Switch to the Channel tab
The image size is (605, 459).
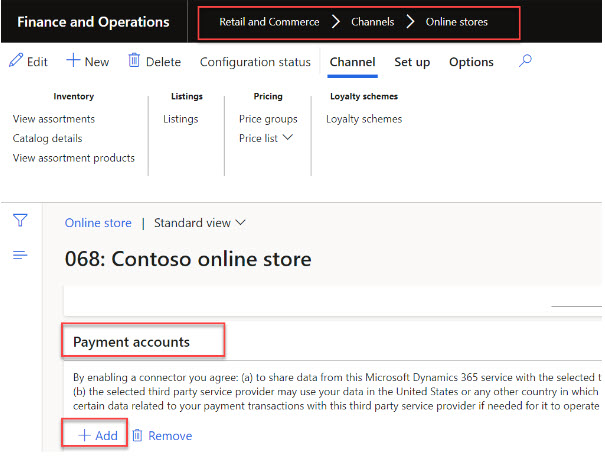coord(352,62)
